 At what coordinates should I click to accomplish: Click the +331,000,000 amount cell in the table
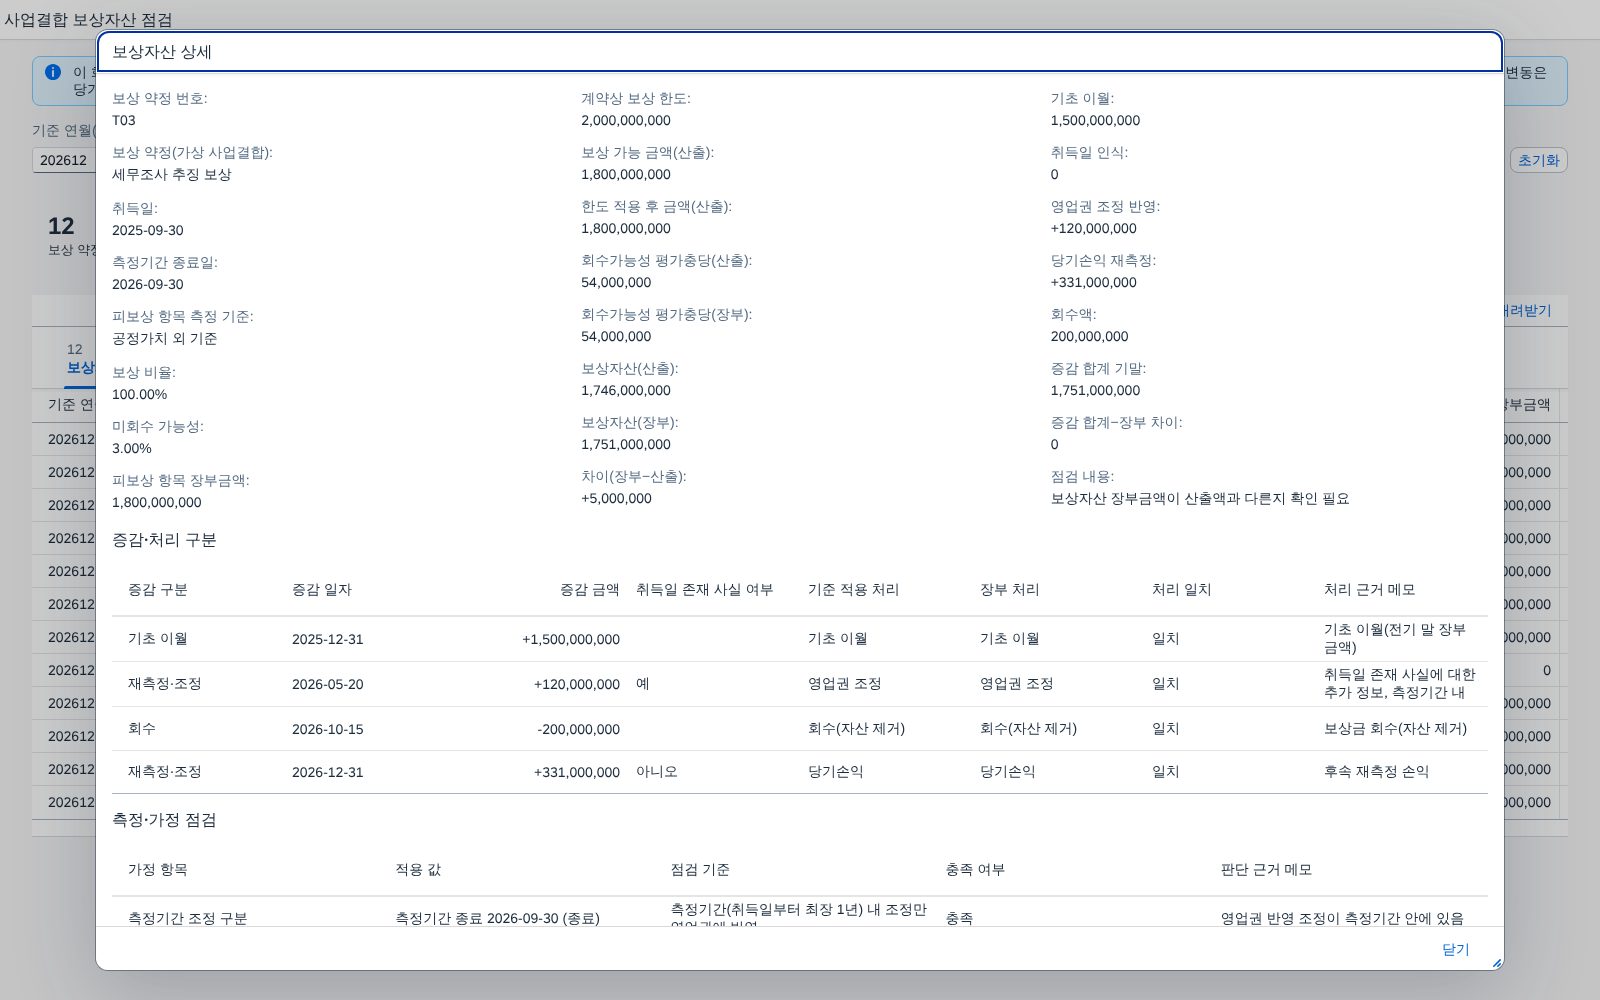577,772
